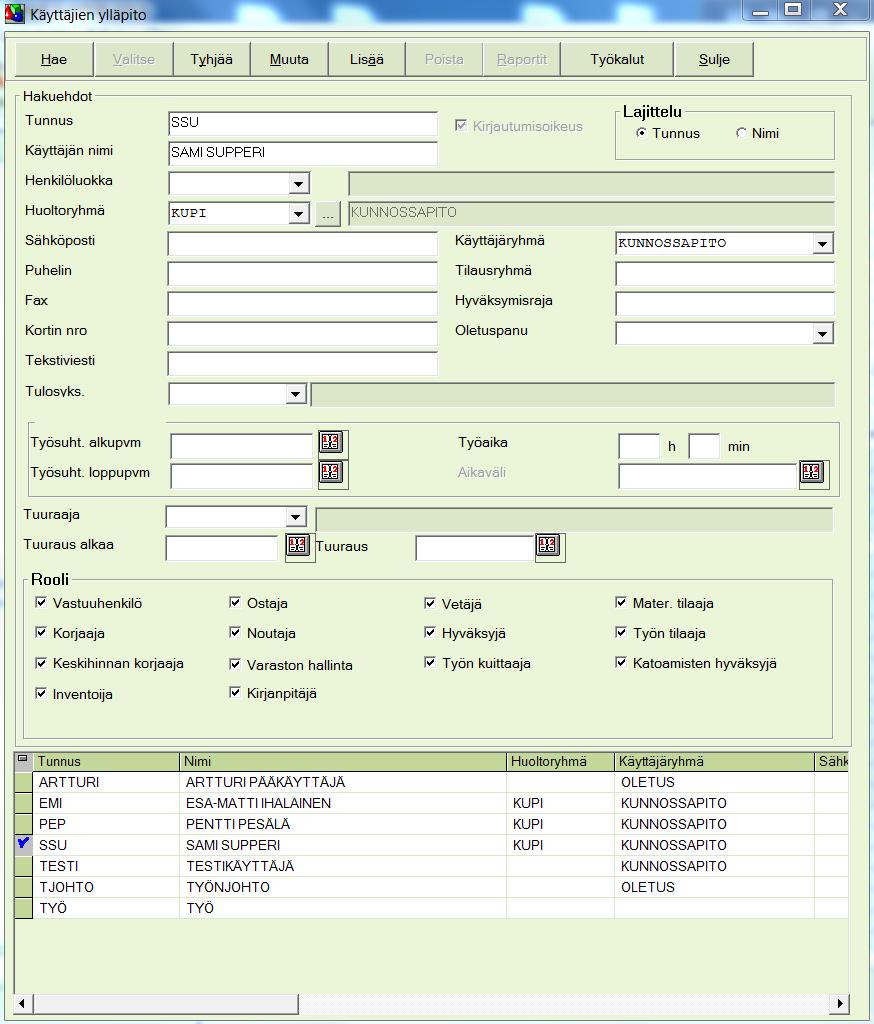This screenshot has width=874, height=1024.
Task: Open the Tulosyks. dropdown
Action: [295, 394]
